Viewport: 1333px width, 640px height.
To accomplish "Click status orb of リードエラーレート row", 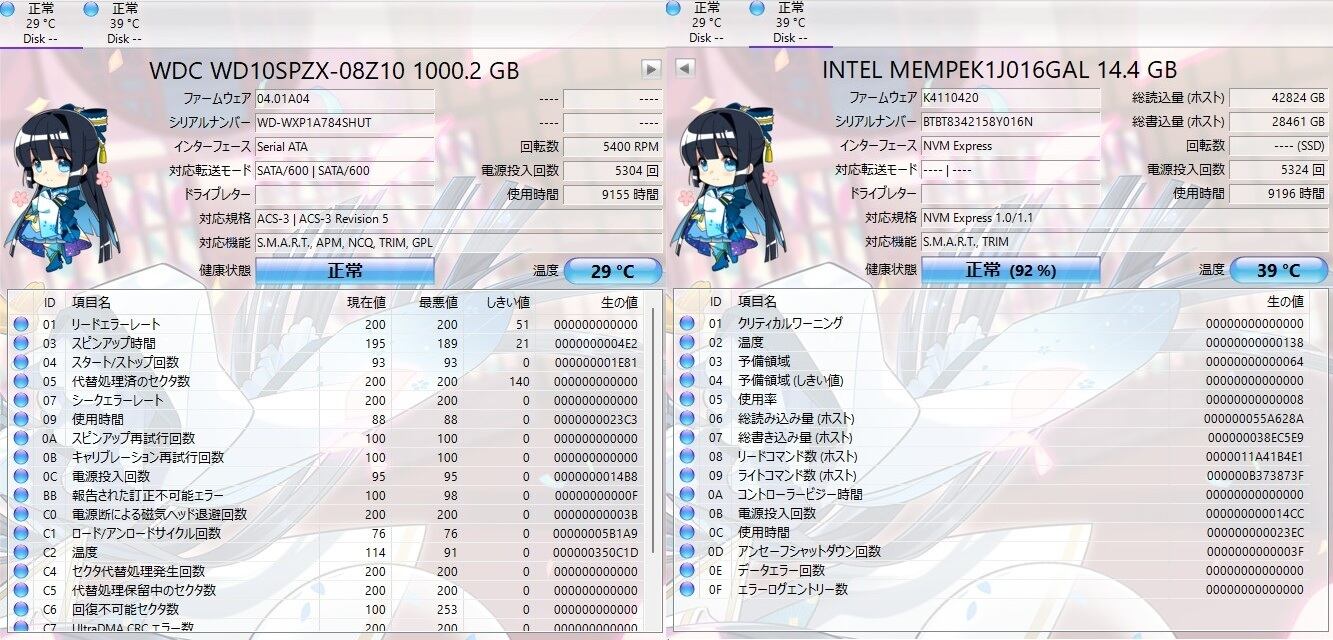I will pyautogui.click(x=21, y=324).
